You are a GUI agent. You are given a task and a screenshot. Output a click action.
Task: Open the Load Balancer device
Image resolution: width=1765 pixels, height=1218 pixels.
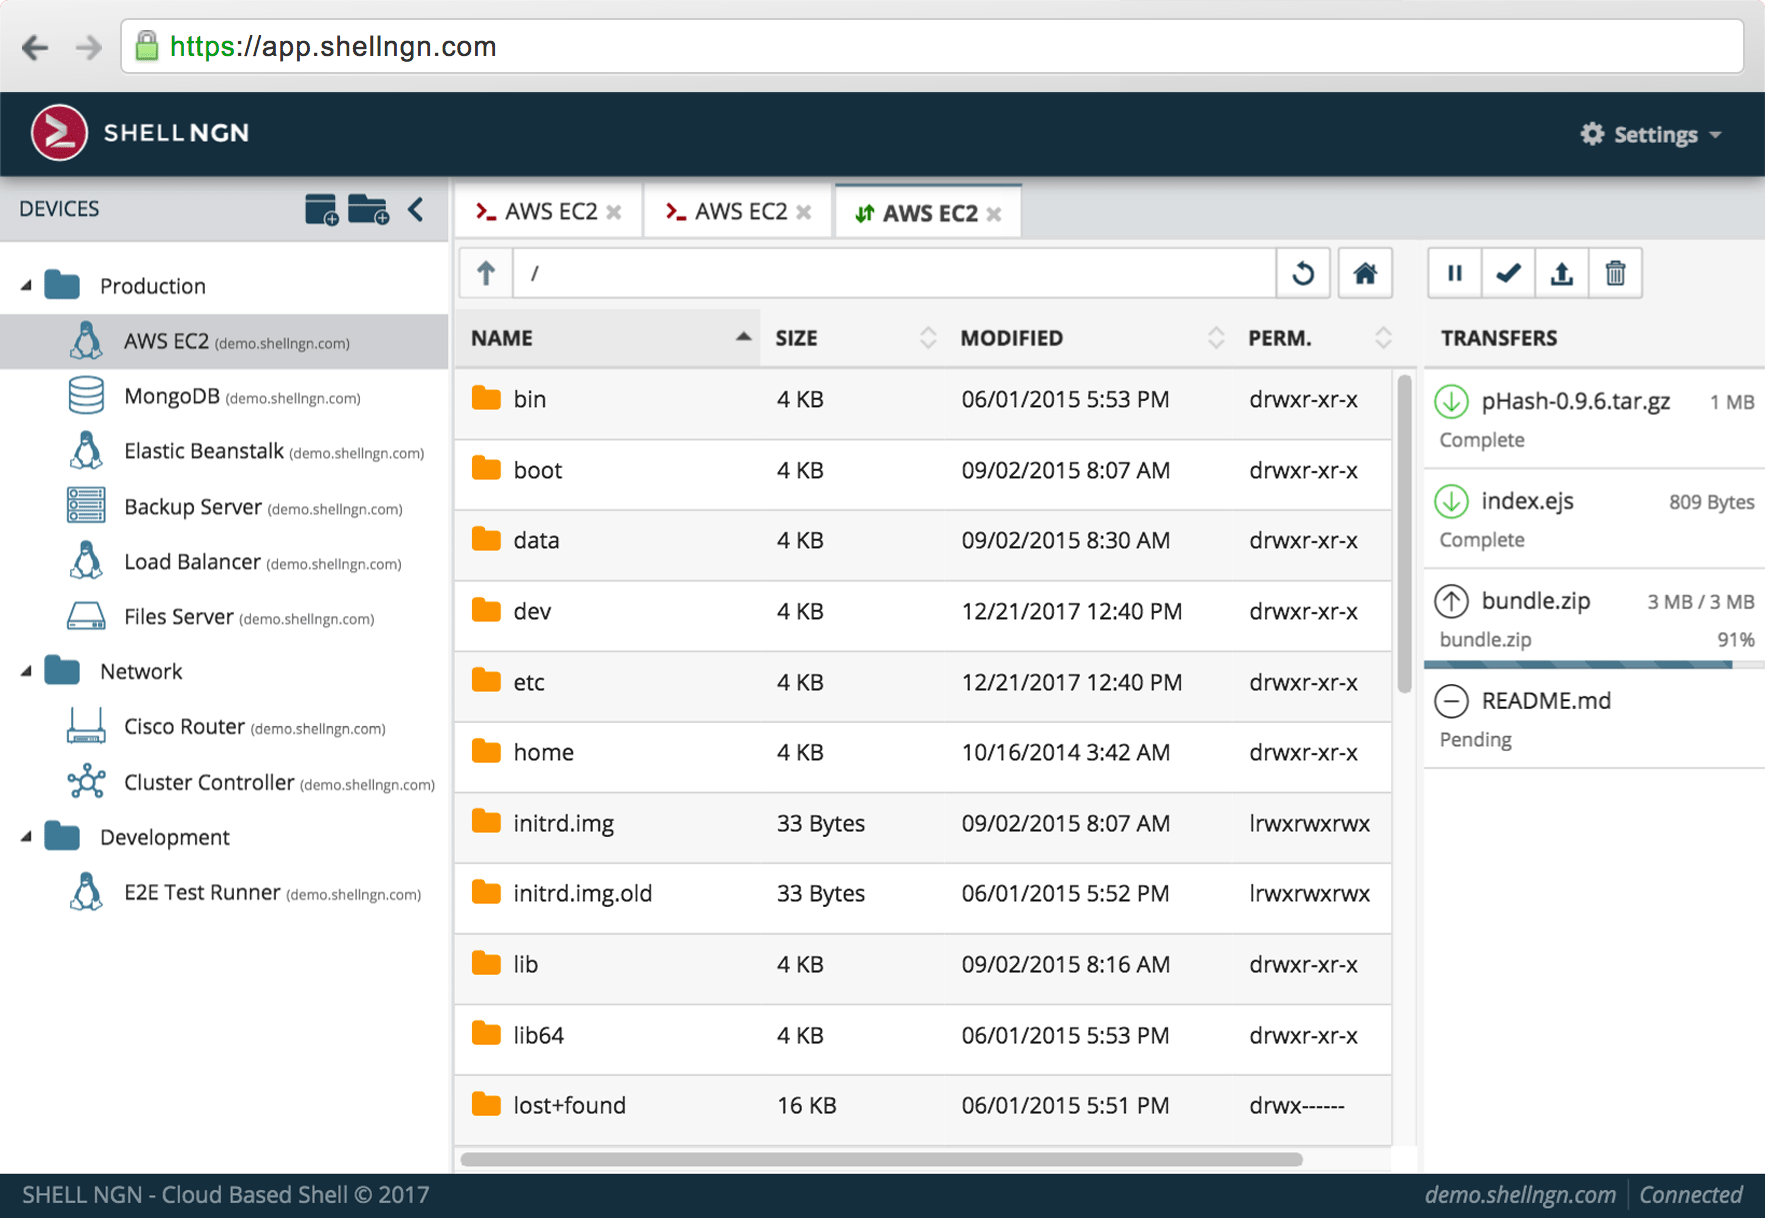[x=224, y=562]
